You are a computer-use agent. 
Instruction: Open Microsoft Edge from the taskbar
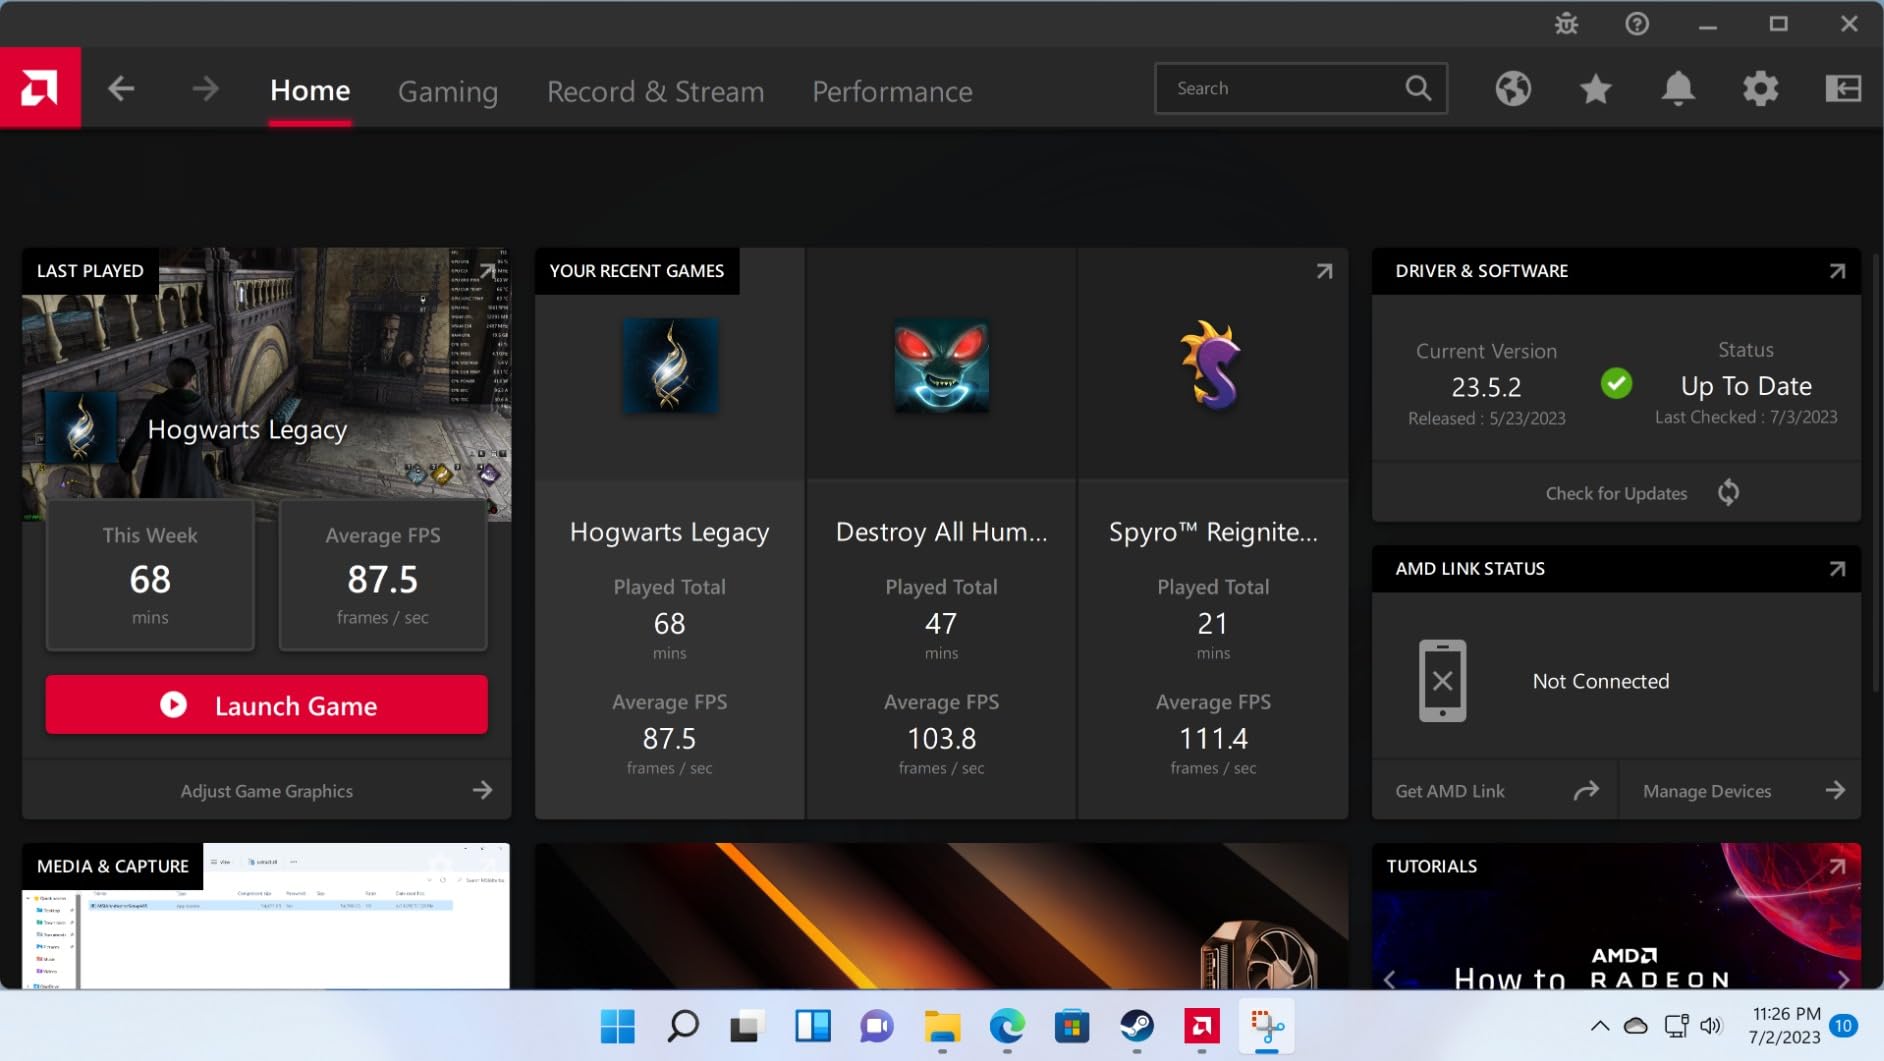click(x=1007, y=1026)
